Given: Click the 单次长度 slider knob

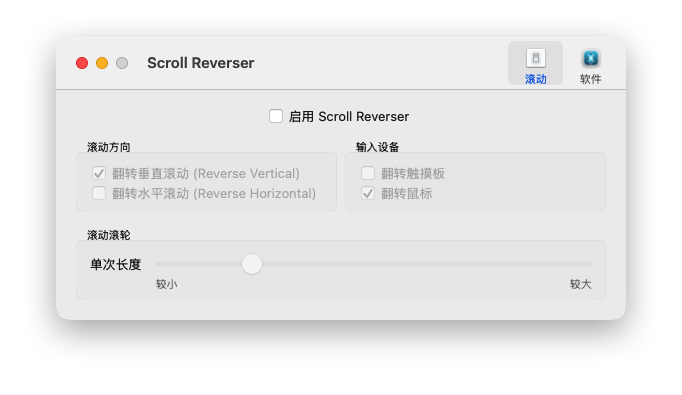Looking at the screenshot, I should tap(252, 264).
